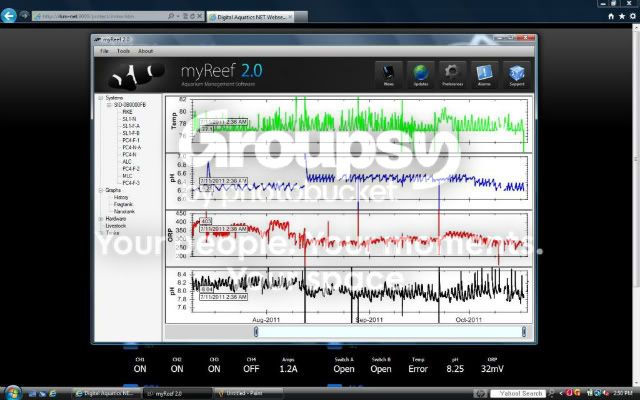Click the left handle of the timeline range slider
The image size is (640, 400).
tap(256, 331)
